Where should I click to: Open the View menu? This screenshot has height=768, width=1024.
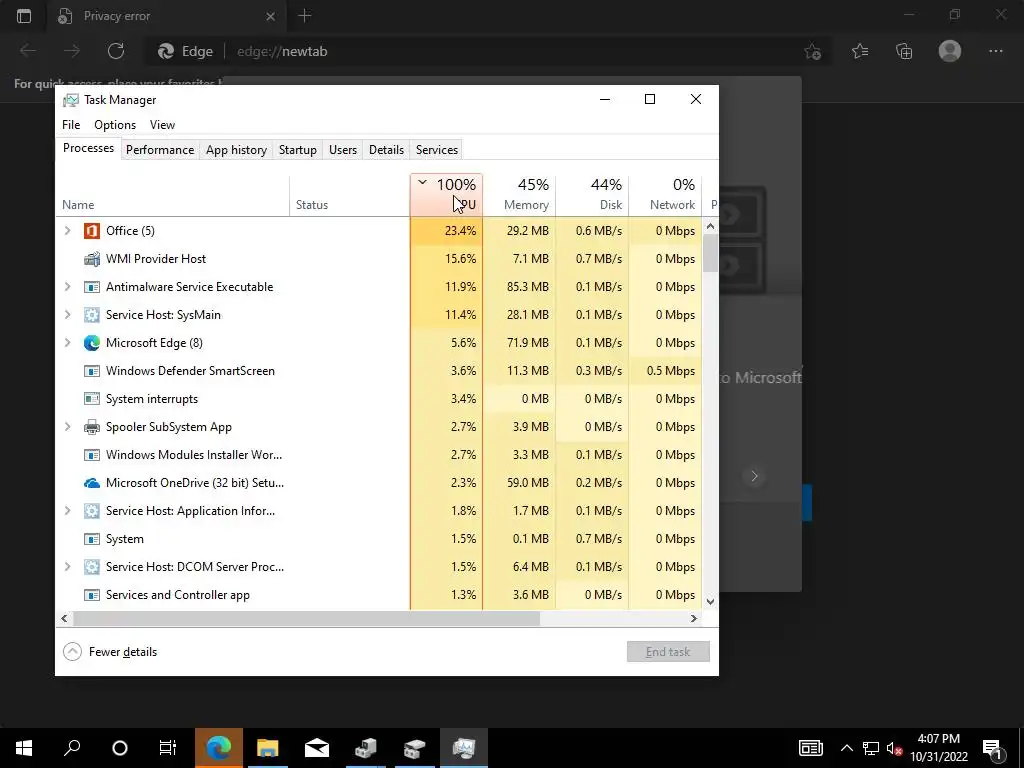pos(162,125)
